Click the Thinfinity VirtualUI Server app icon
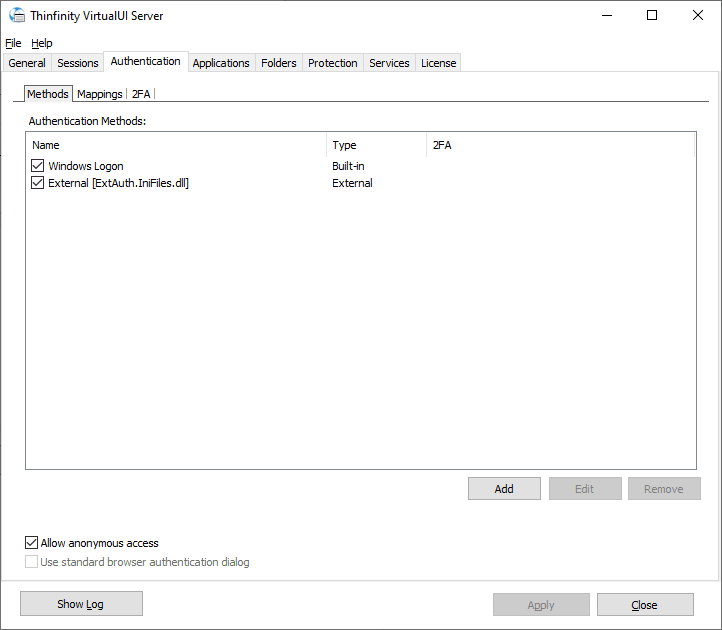The height and width of the screenshot is (630, 722). (17, 15)
